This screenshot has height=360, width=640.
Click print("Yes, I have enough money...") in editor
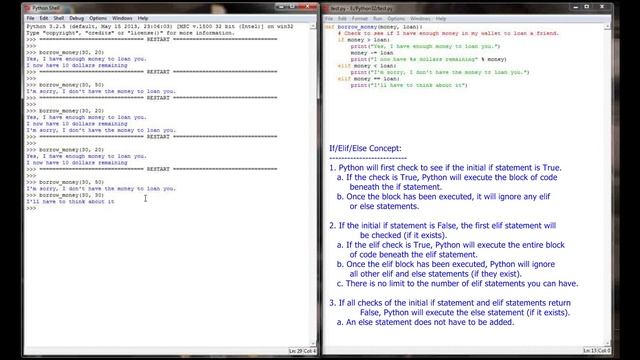click(425, 46)
